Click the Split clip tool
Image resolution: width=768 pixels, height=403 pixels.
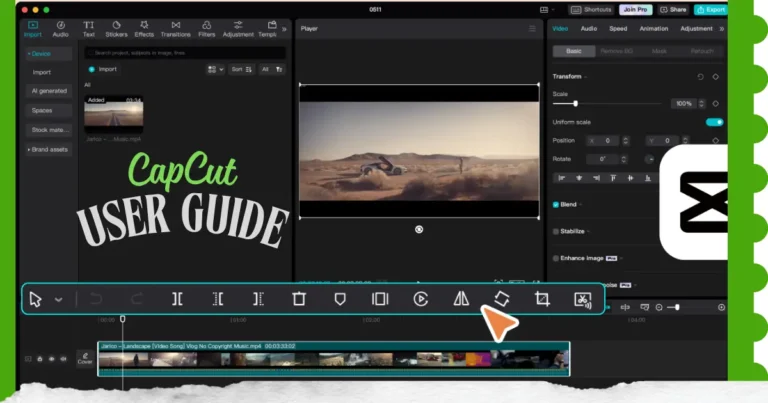177,299
